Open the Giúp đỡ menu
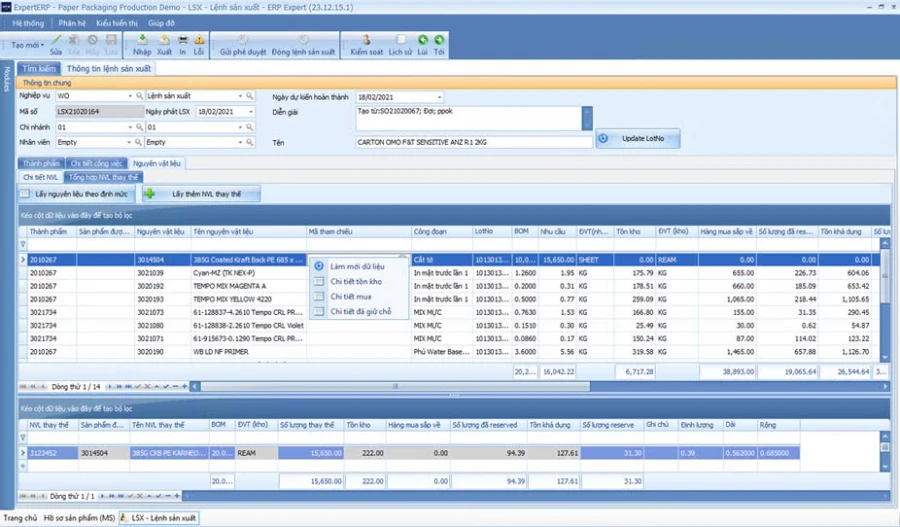Image resolution: width=900 pixels, height=527 pixels. [x=161, y=23]
